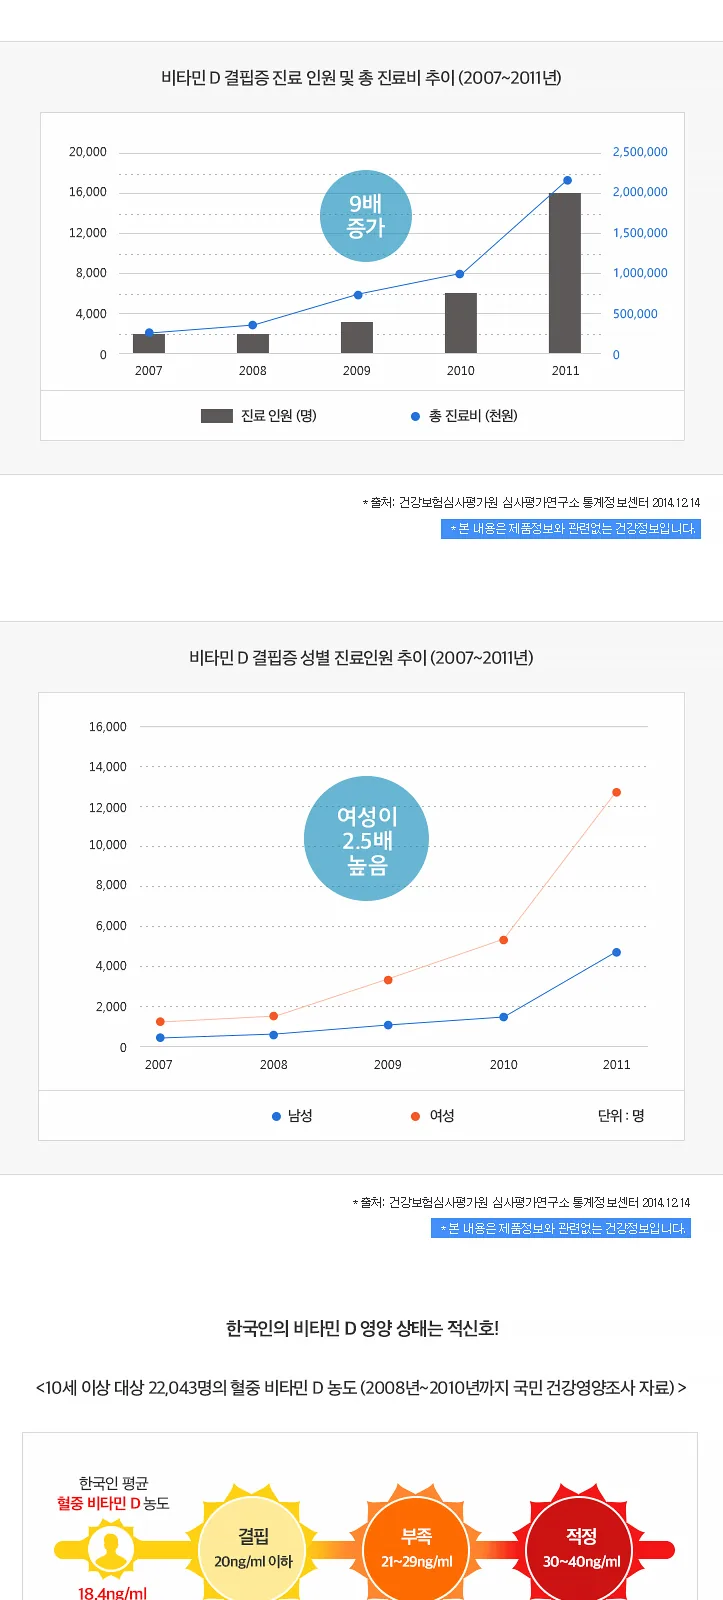Click the 2008 blue 남성 data point
Screen dimensions: 723x1600
point(273,1035)
